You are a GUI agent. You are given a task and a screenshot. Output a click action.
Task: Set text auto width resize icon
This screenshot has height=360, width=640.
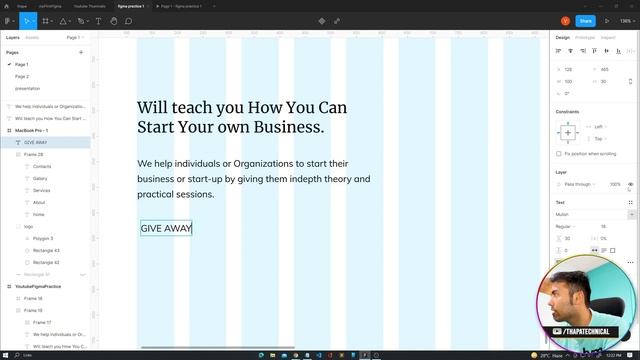click(595, 250)
